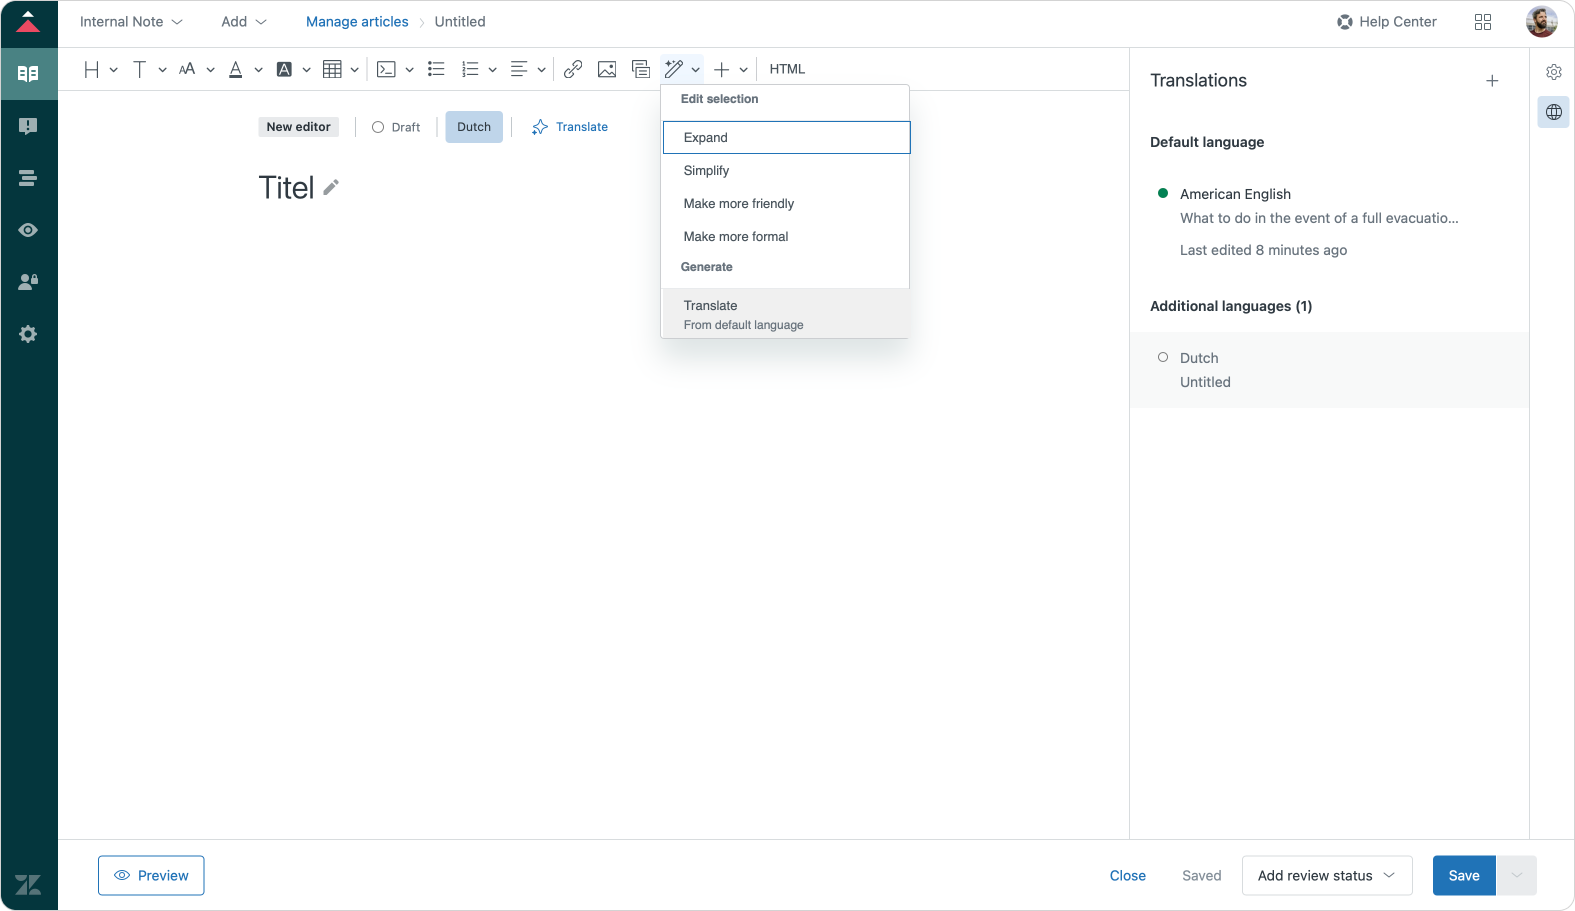Open the Table dropdown arrow

pyautogui.click(x=354, y=70)
